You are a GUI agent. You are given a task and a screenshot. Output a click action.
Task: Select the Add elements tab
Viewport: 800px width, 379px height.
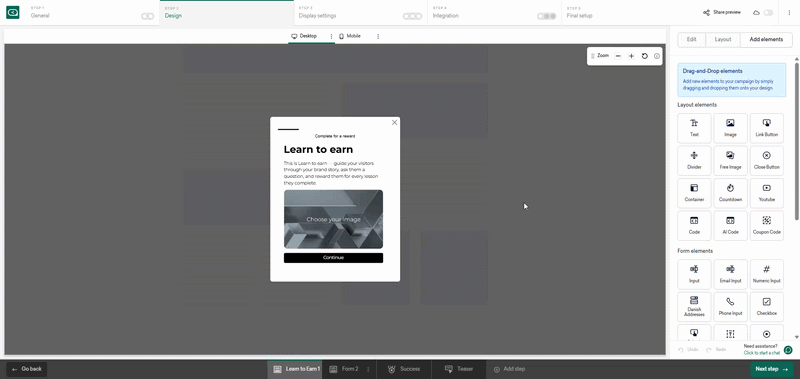click(x=766, y=39)
